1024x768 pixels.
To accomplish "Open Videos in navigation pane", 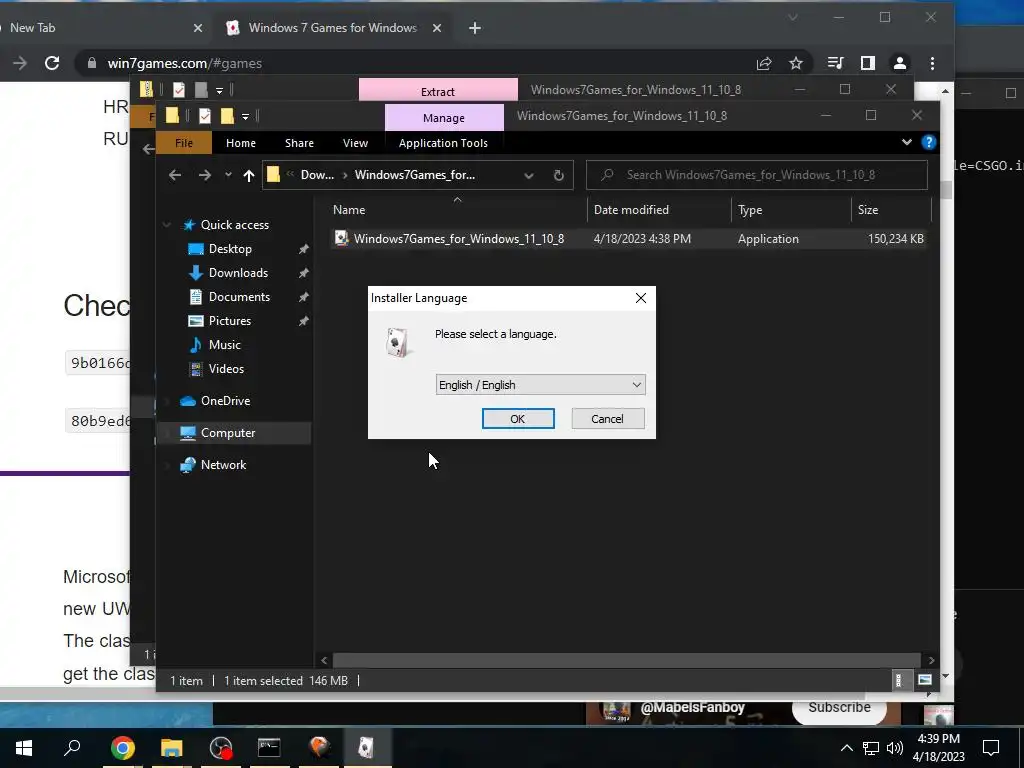I will tap(226, 369).
